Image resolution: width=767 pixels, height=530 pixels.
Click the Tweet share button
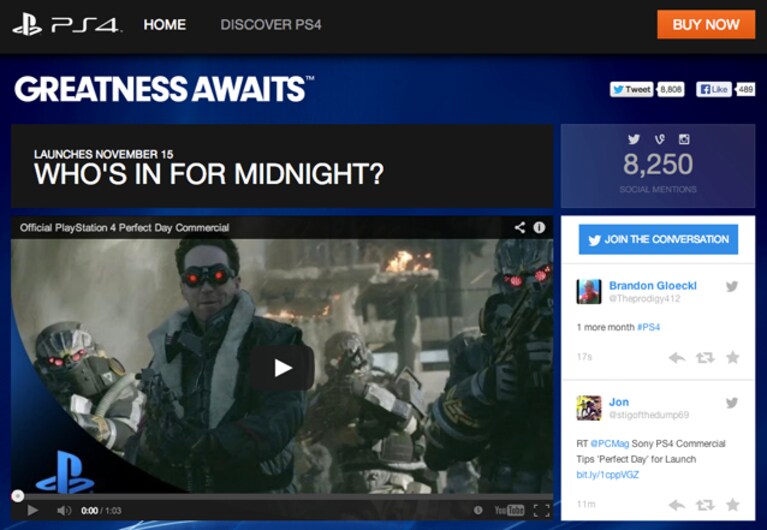tap(631, 89)
